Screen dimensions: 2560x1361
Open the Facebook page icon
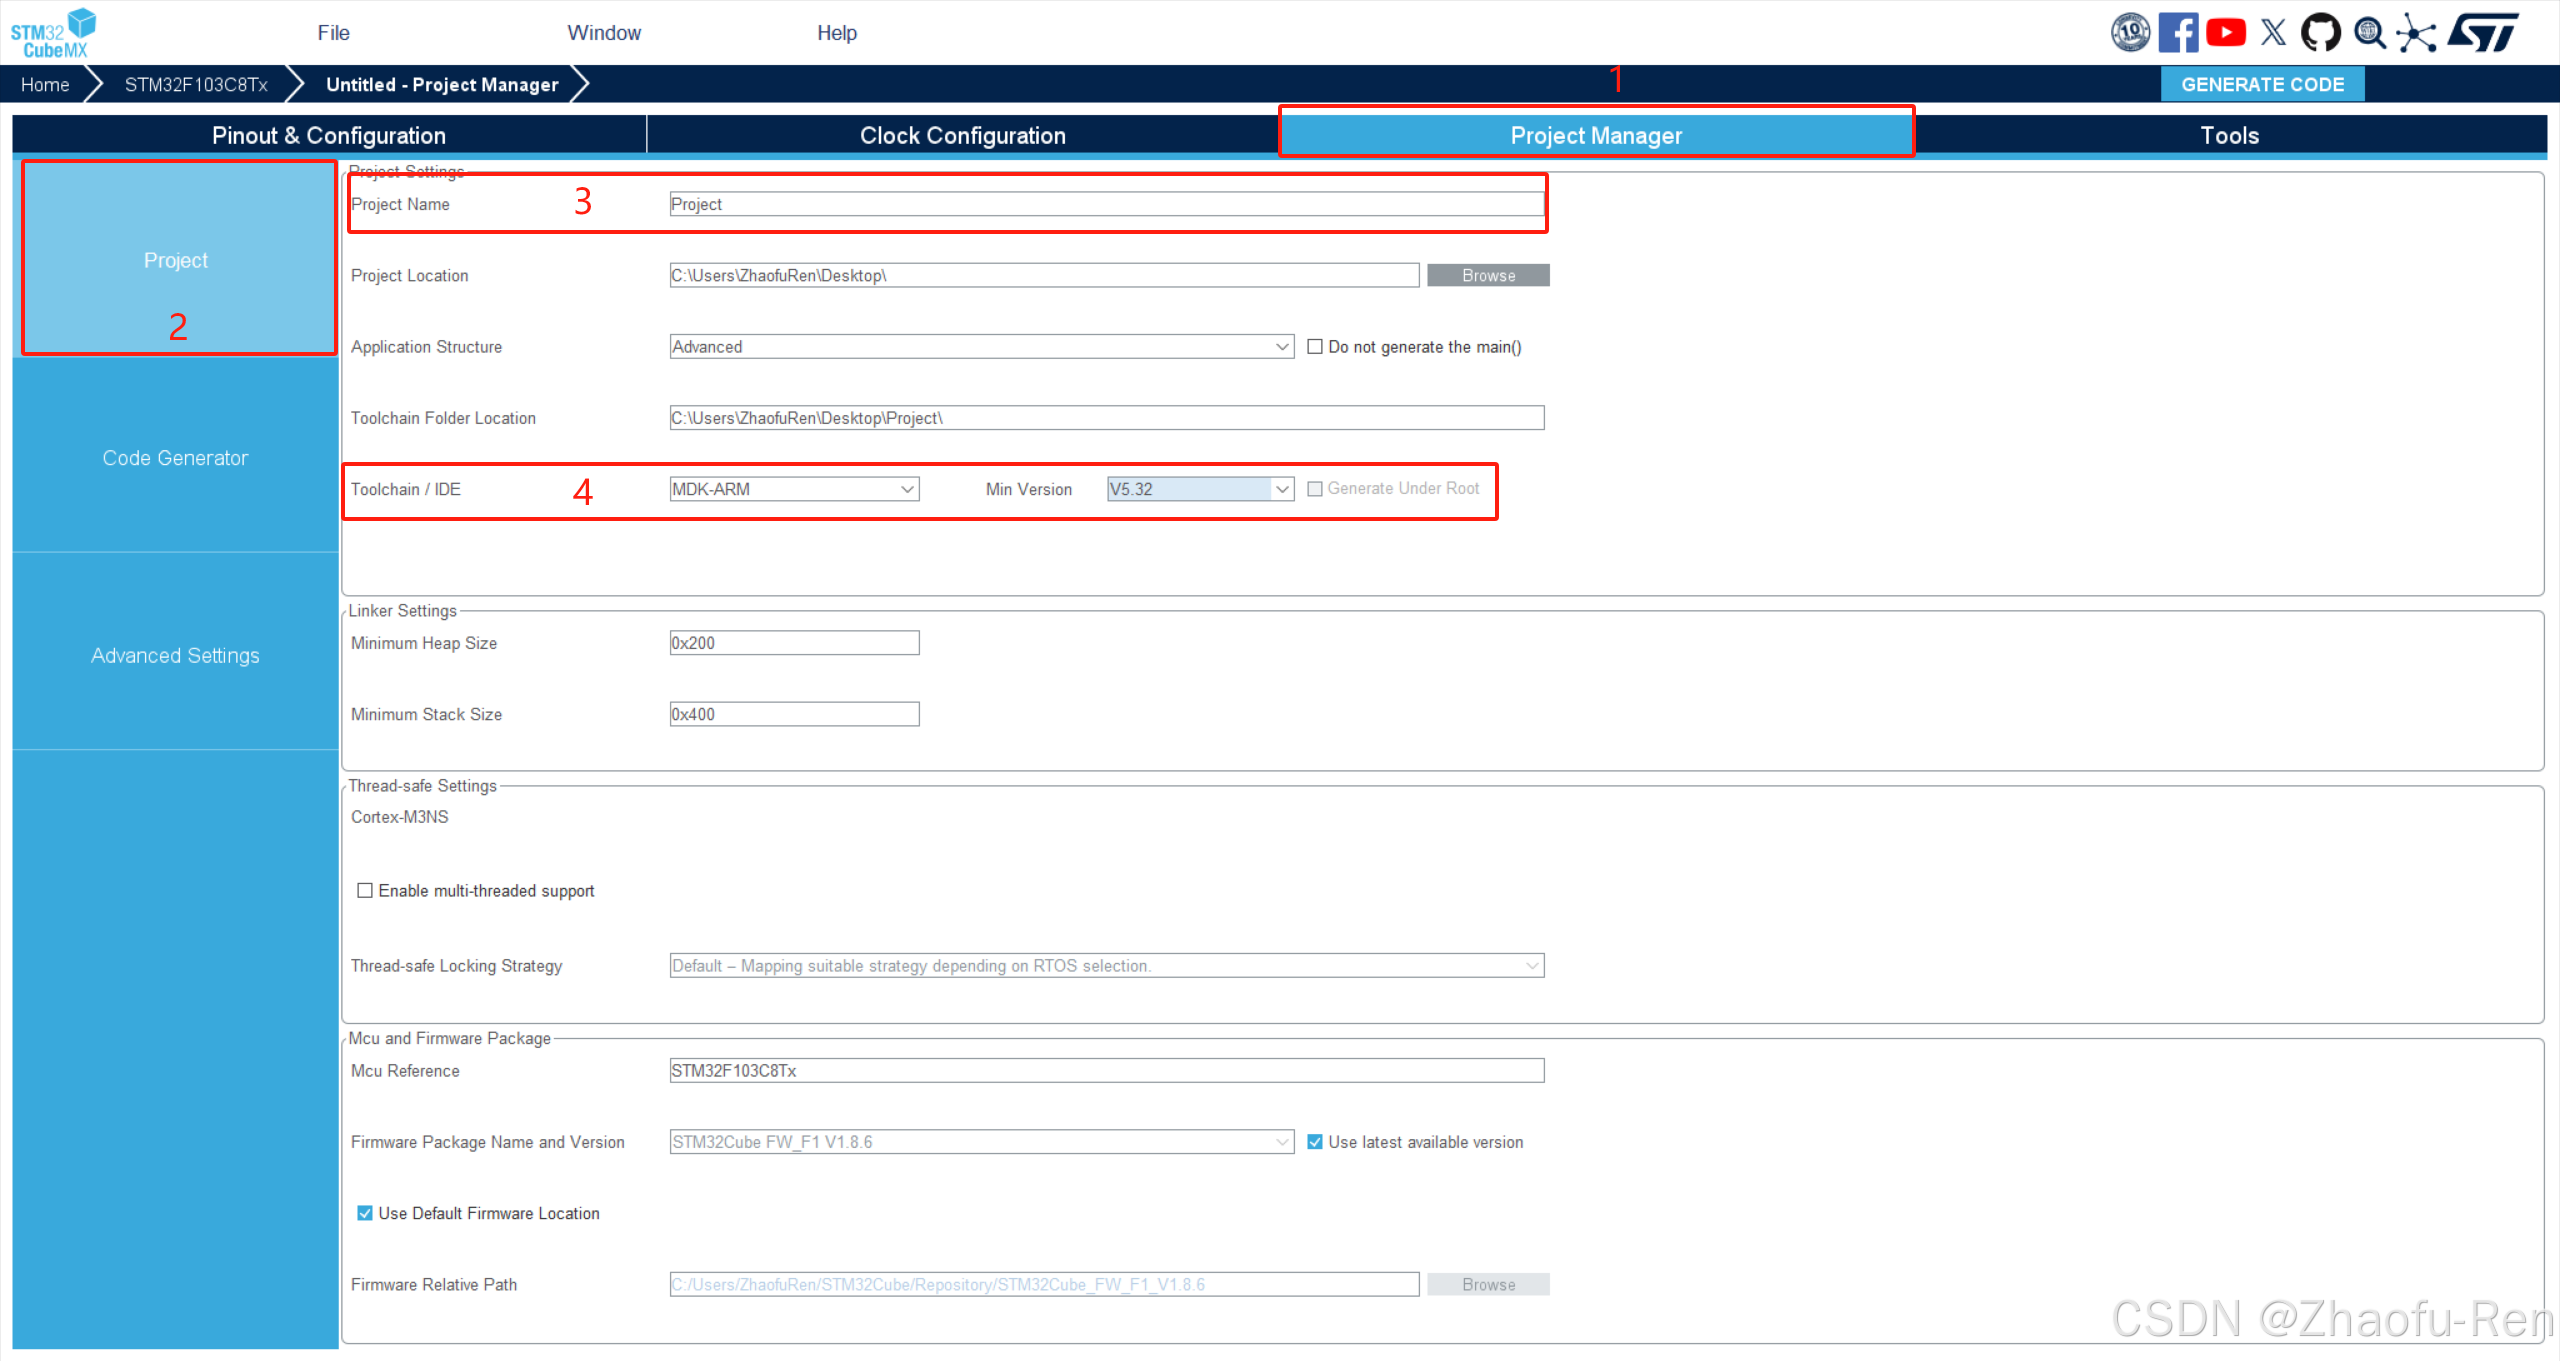point(2178,33)
